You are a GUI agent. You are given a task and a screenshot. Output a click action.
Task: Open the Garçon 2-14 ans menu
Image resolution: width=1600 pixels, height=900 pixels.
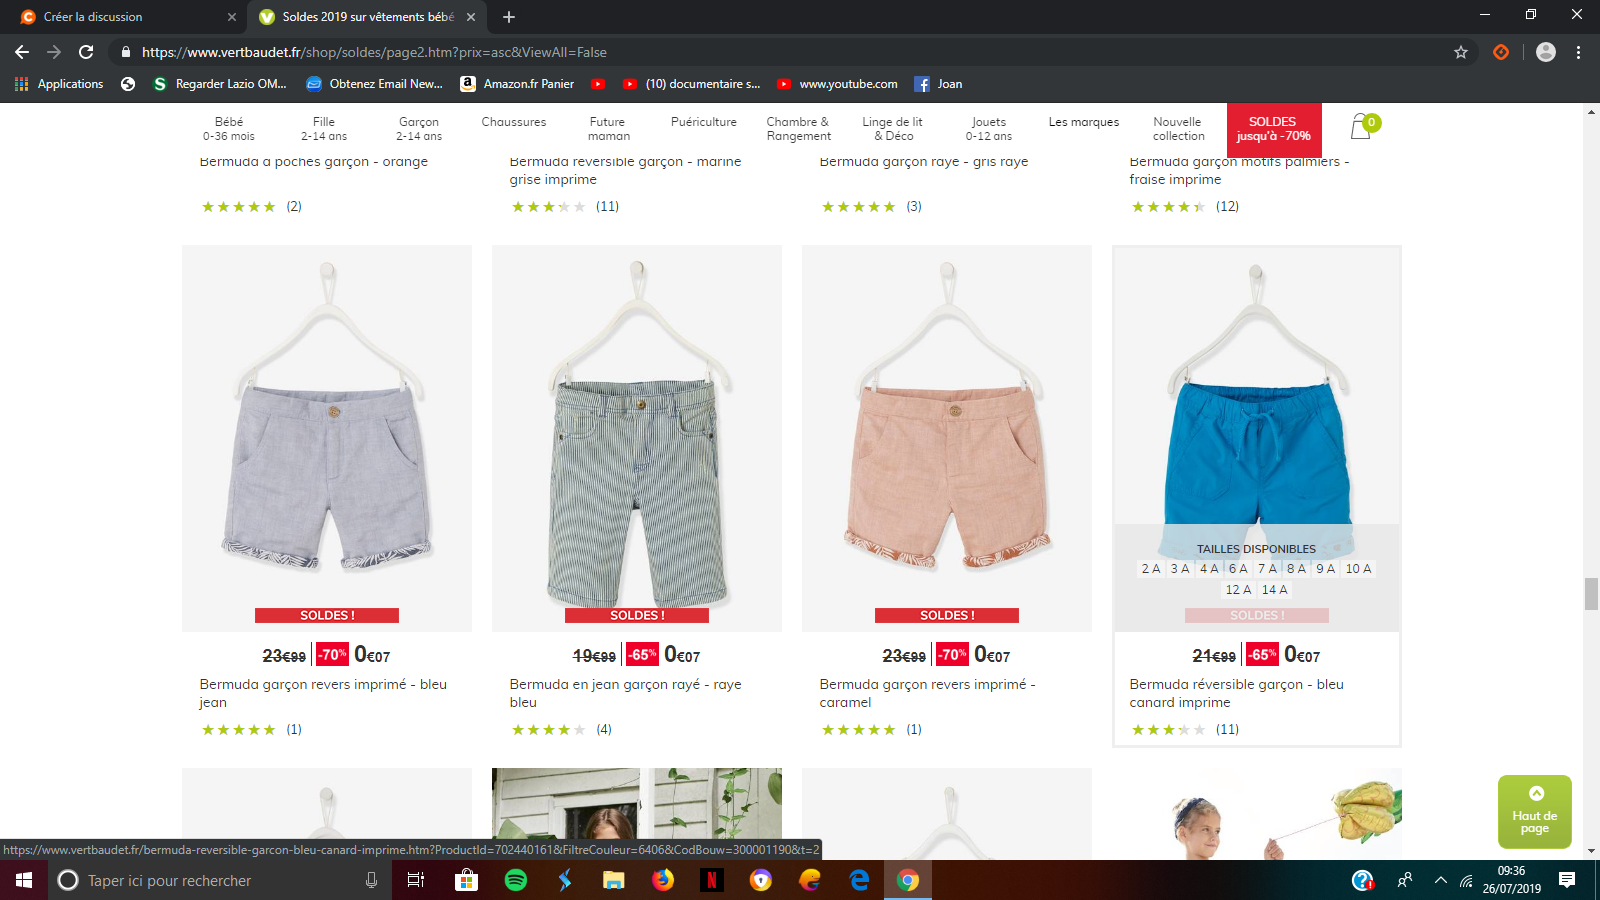click(x=418, y=129)
